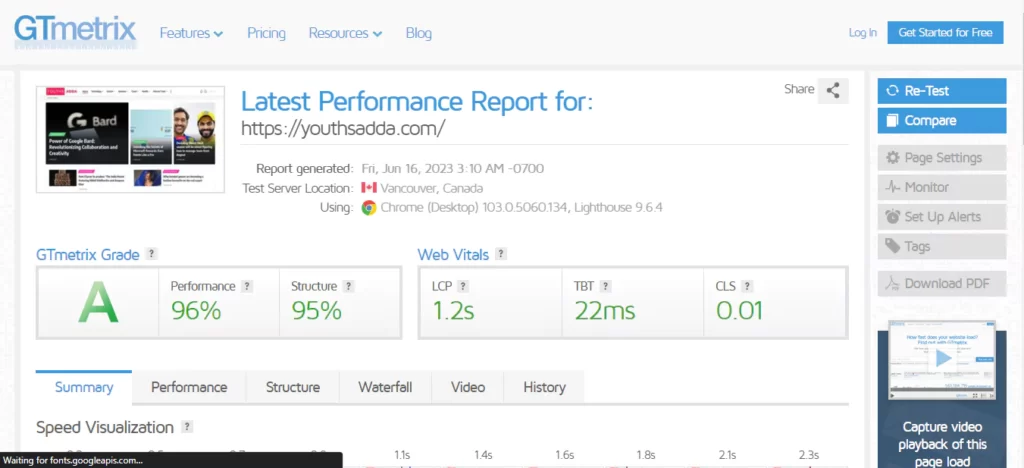1024x468 pixels.
Task: Open the Pricing page
Action: click(266, 33)
